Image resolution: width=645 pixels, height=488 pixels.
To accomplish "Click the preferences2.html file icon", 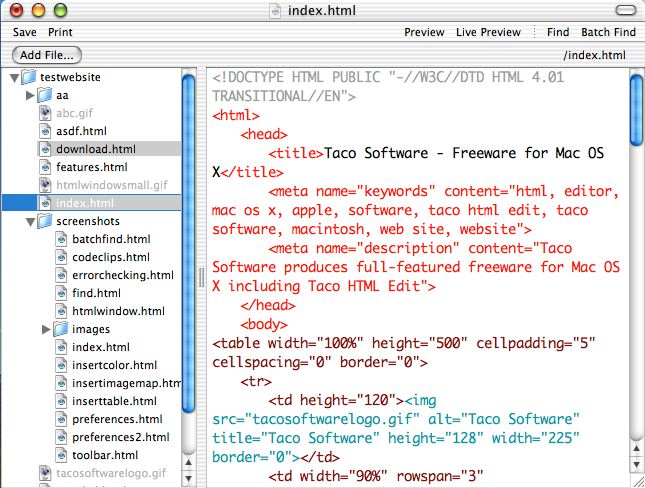I will click(61, 437).
